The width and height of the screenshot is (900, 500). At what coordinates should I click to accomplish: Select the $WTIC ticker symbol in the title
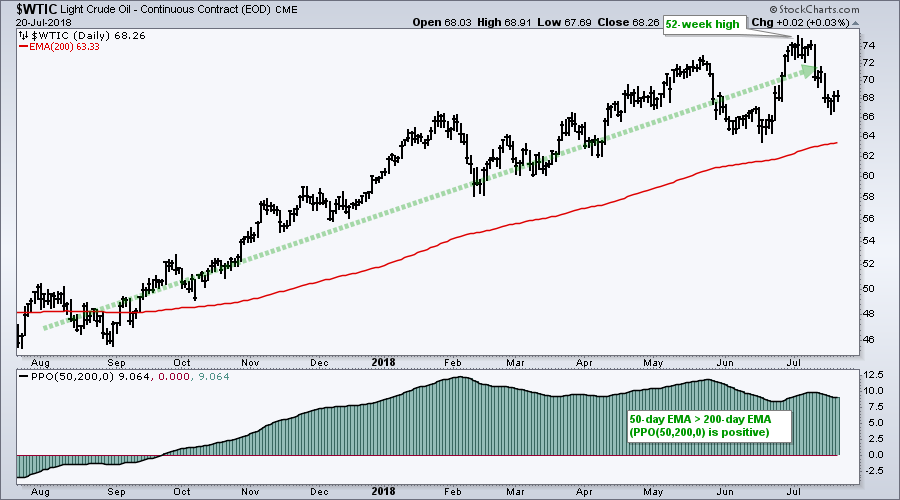(36, 10)
